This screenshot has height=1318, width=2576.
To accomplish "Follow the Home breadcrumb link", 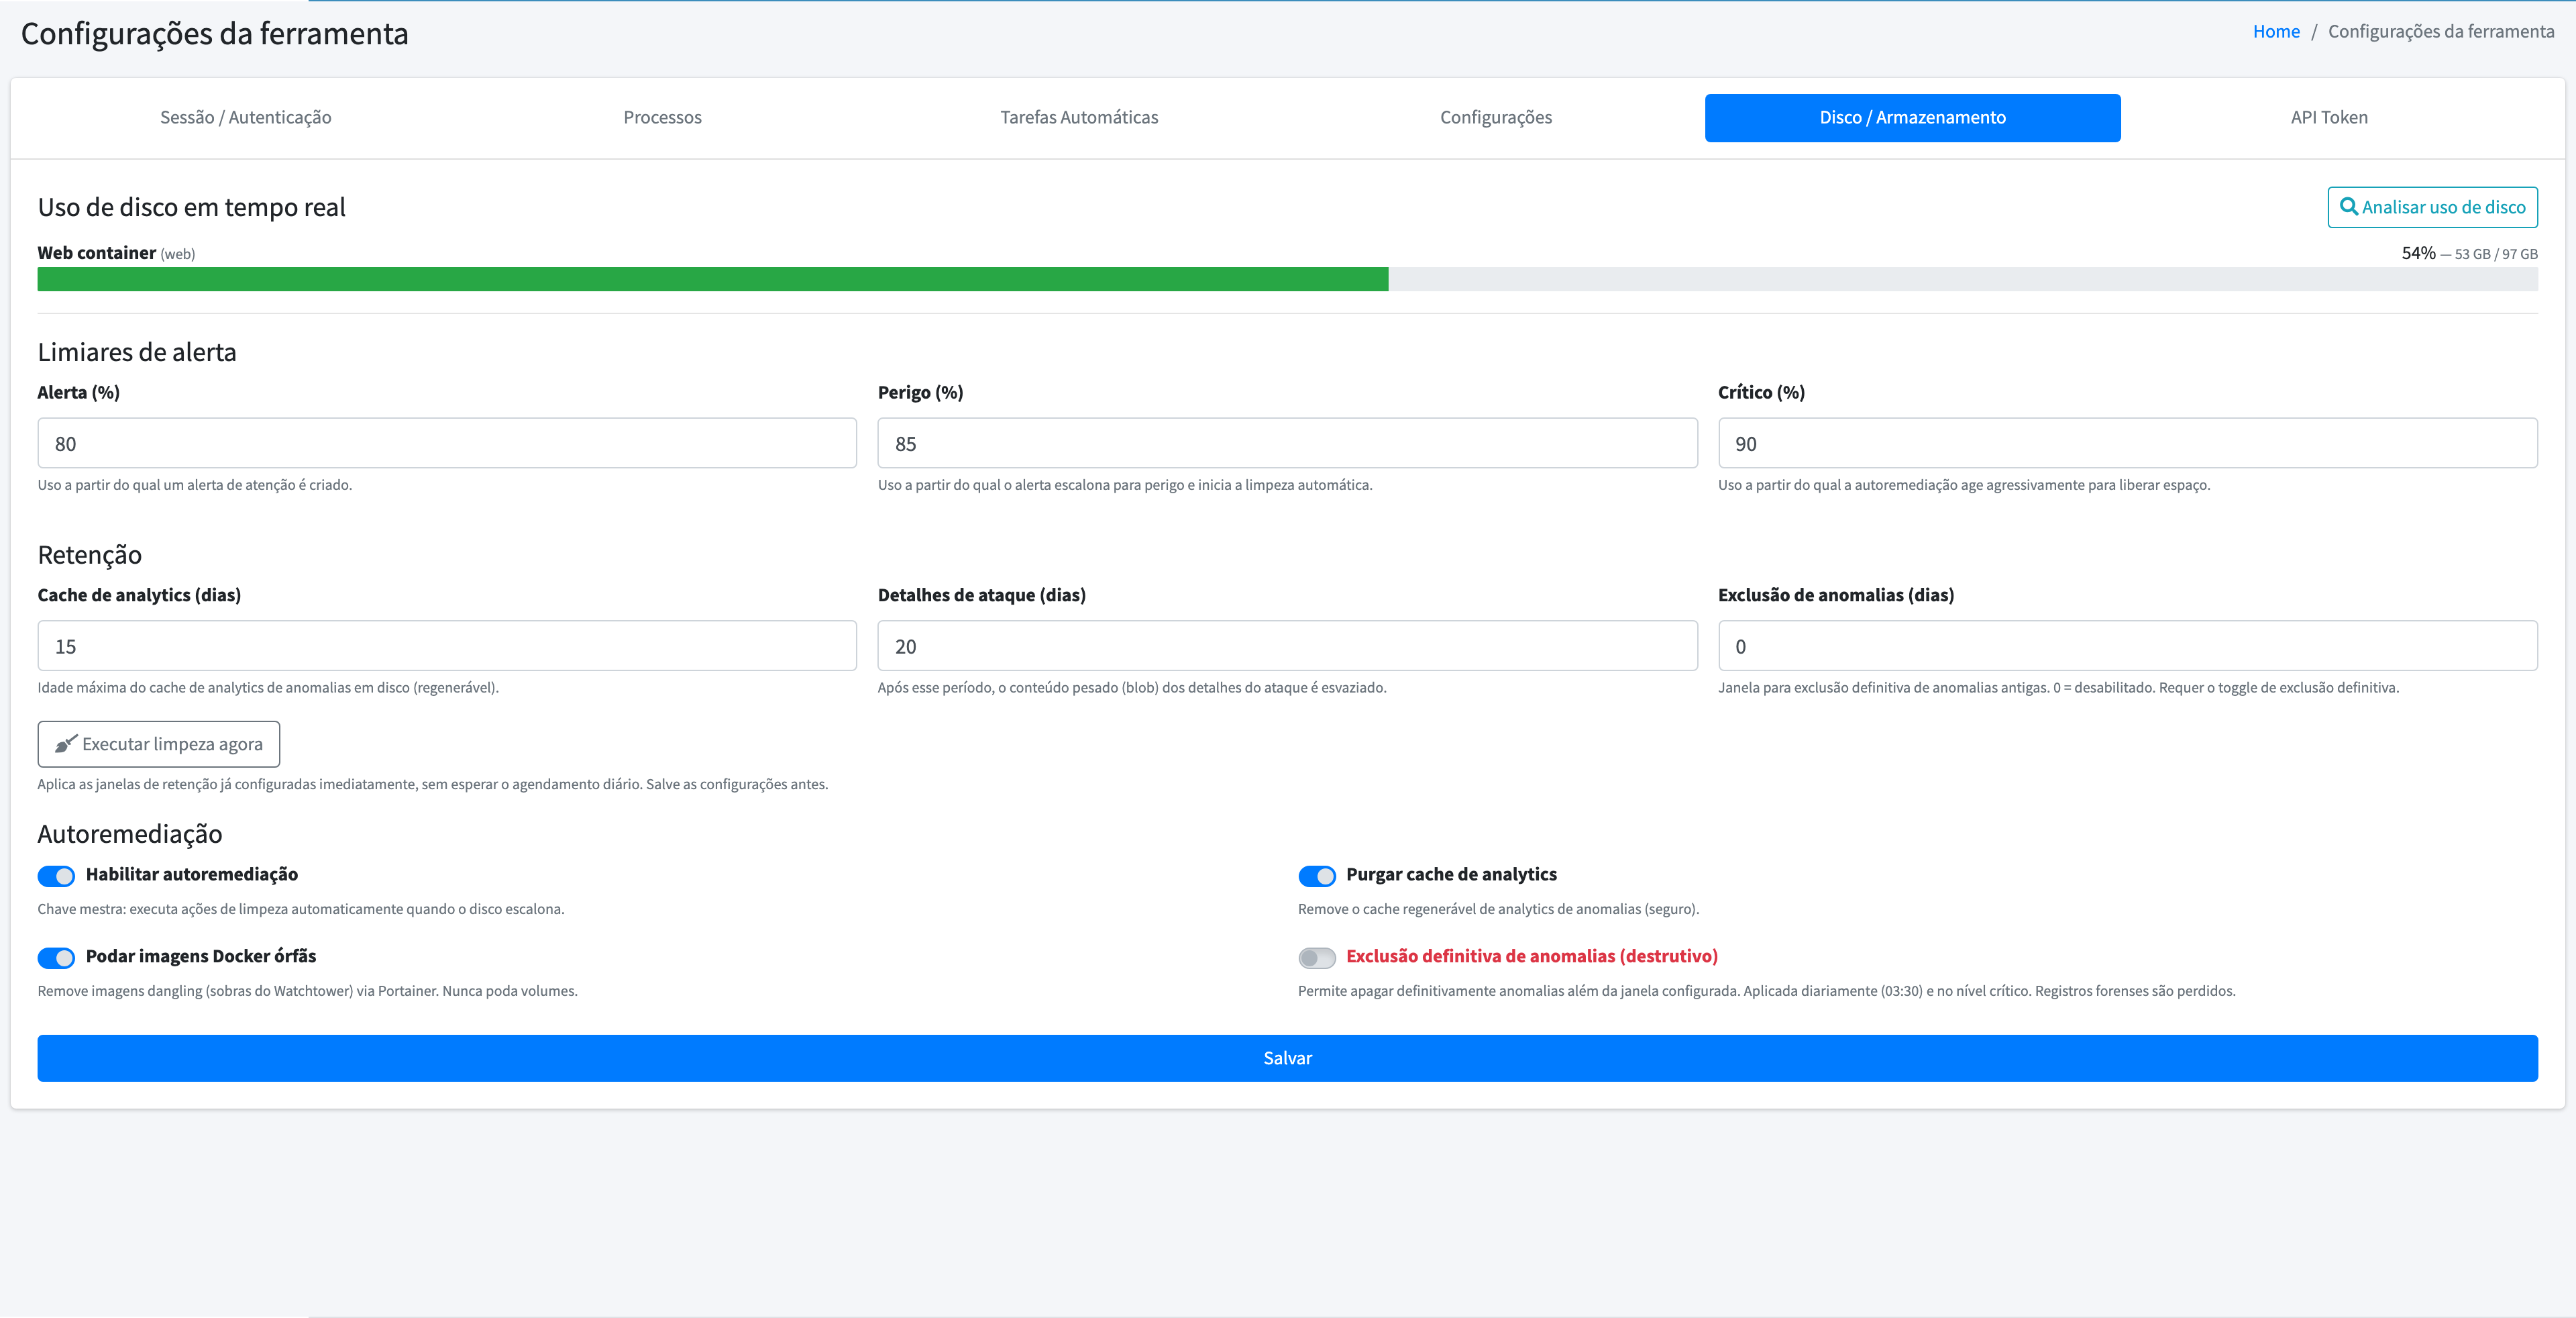I will (2276, 31).
